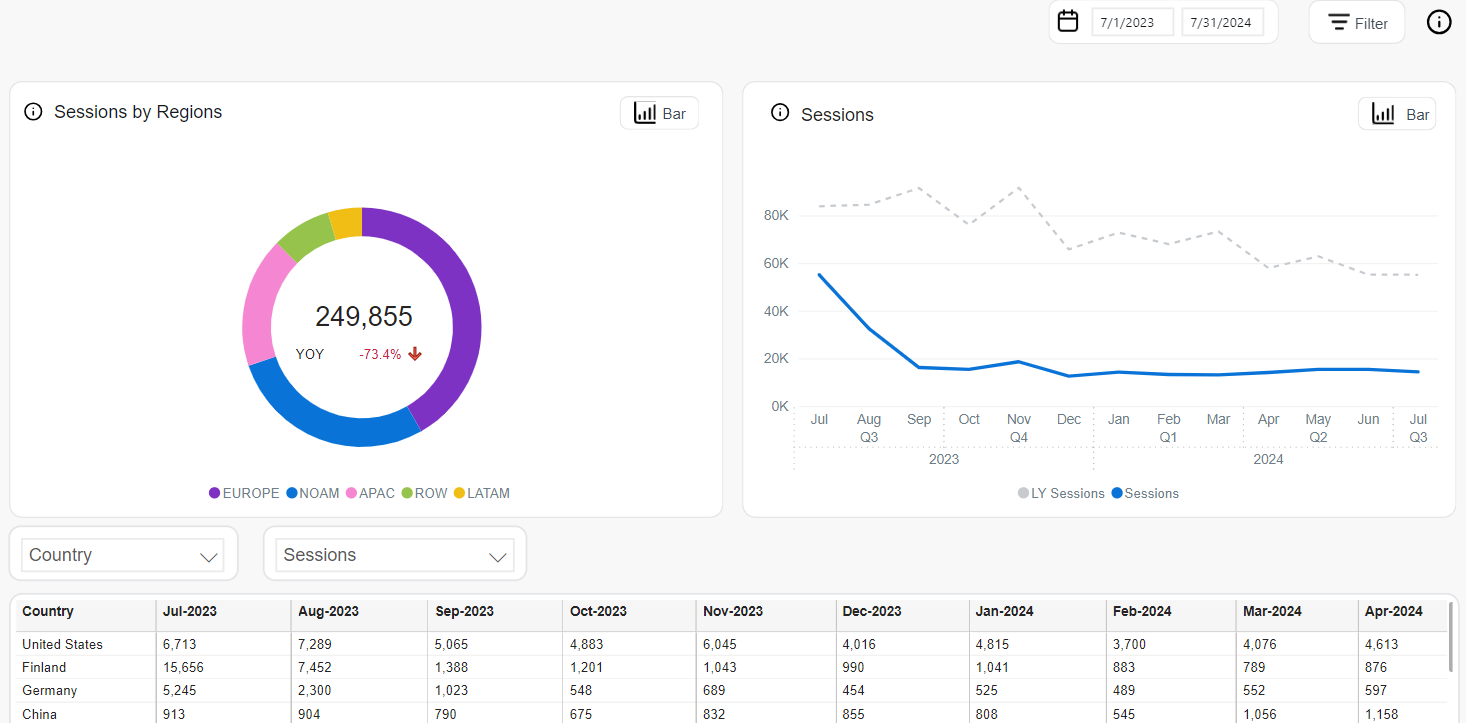Click the dashboard info icon beside Filter
Screen dimensions: 1466x723
tap(1439, 22)
